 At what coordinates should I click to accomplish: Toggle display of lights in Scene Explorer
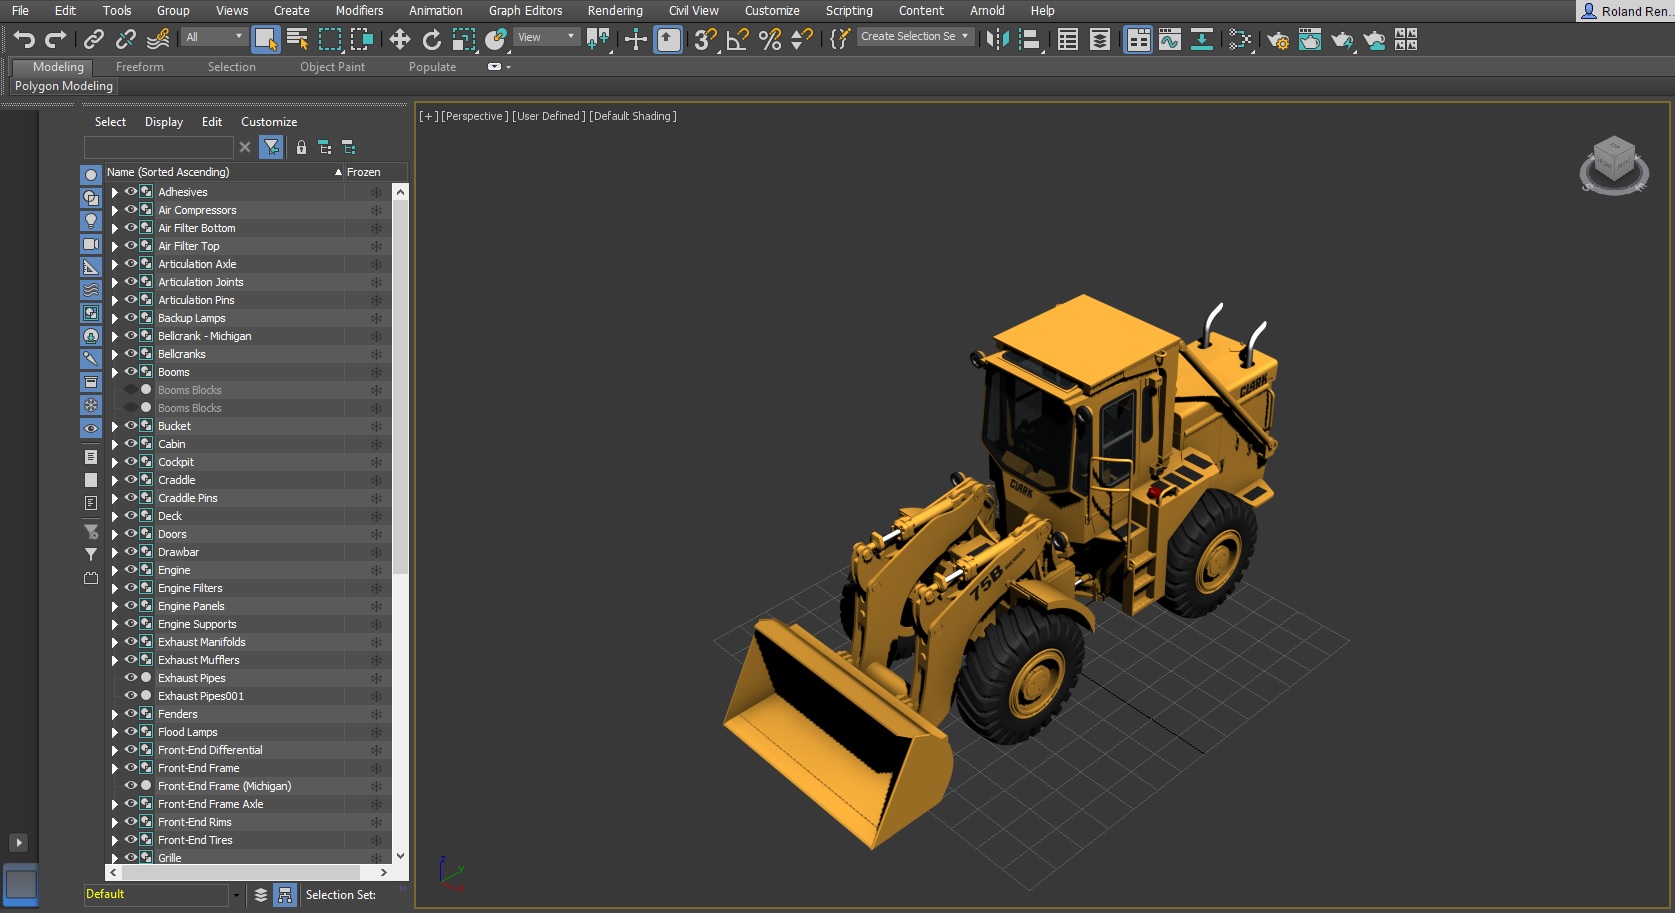click(x=91, y=221)
